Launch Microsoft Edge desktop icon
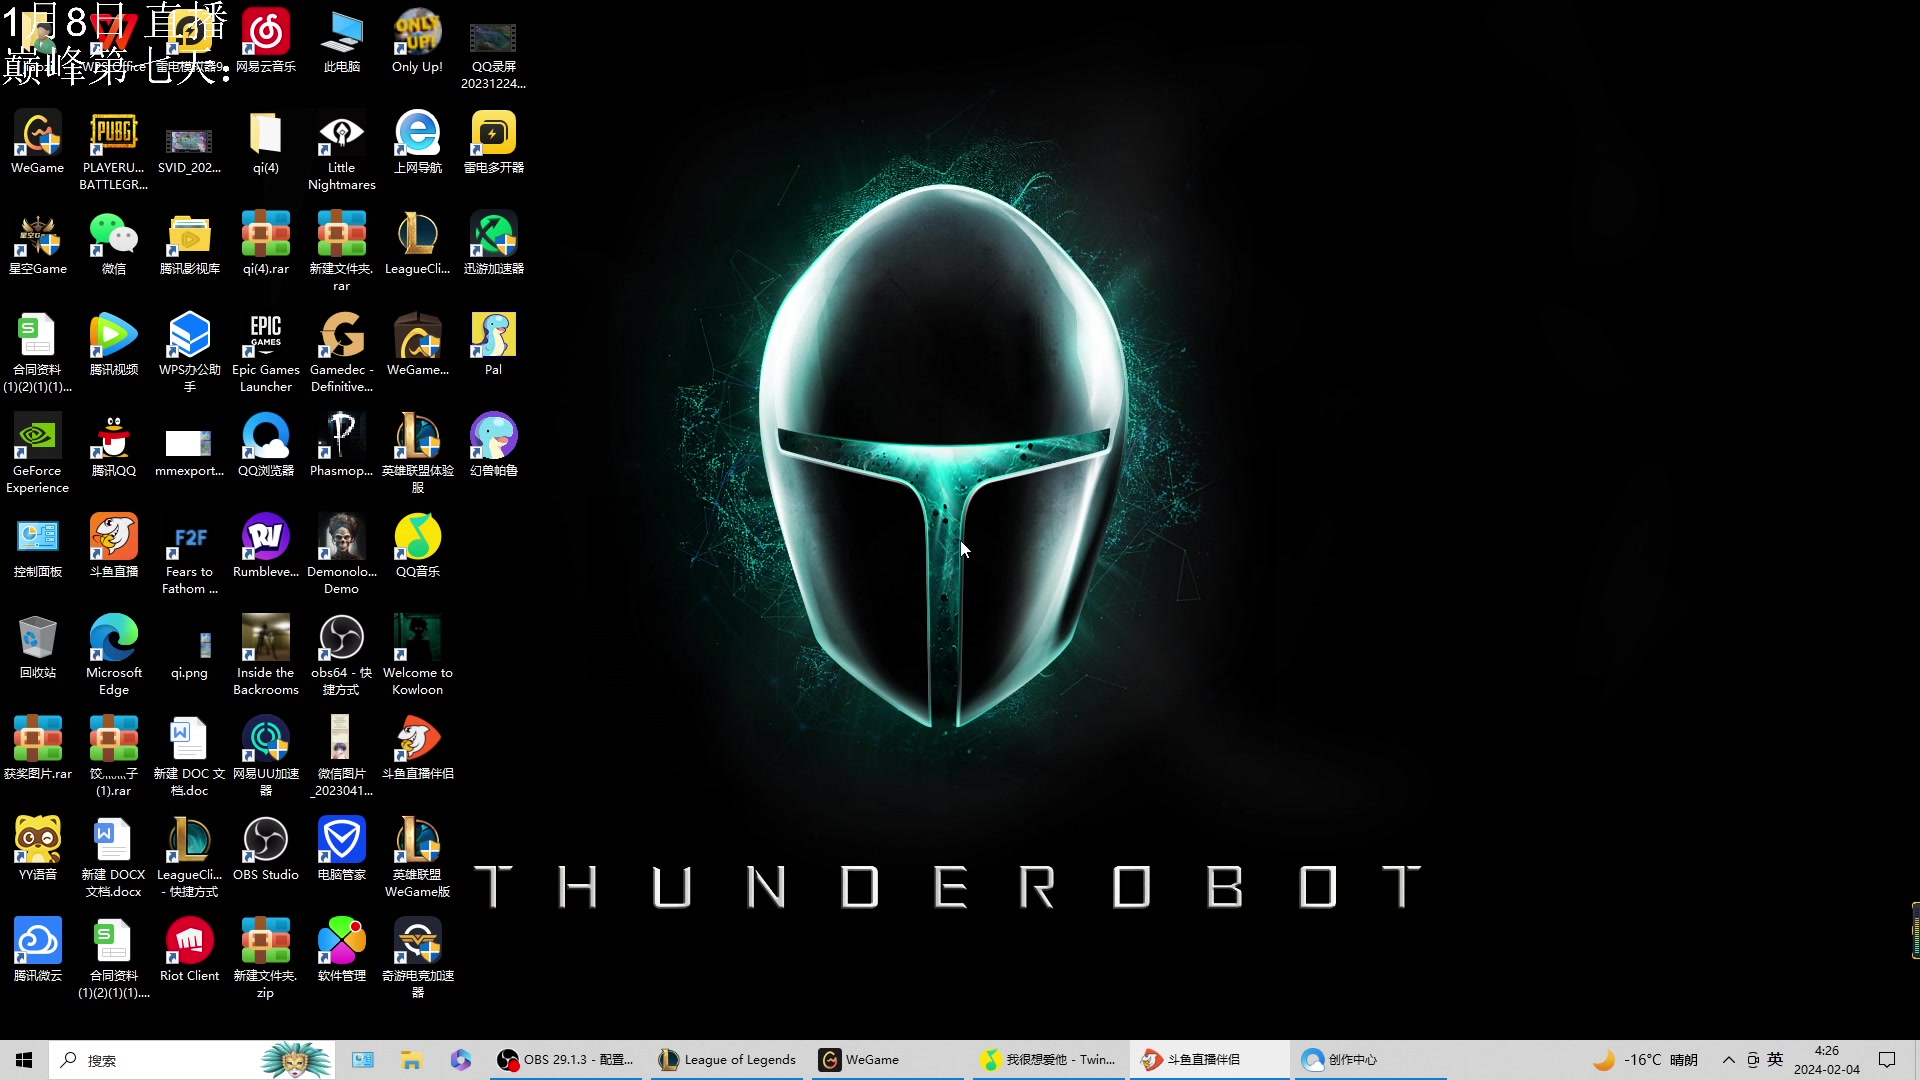 point(114,656)
